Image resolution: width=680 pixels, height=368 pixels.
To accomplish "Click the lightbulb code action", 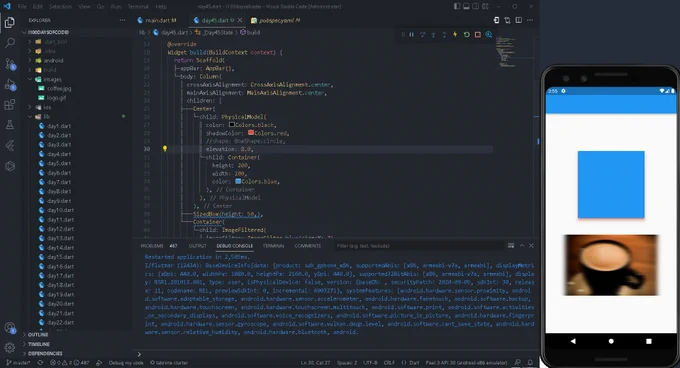I will tap(165, 149).
